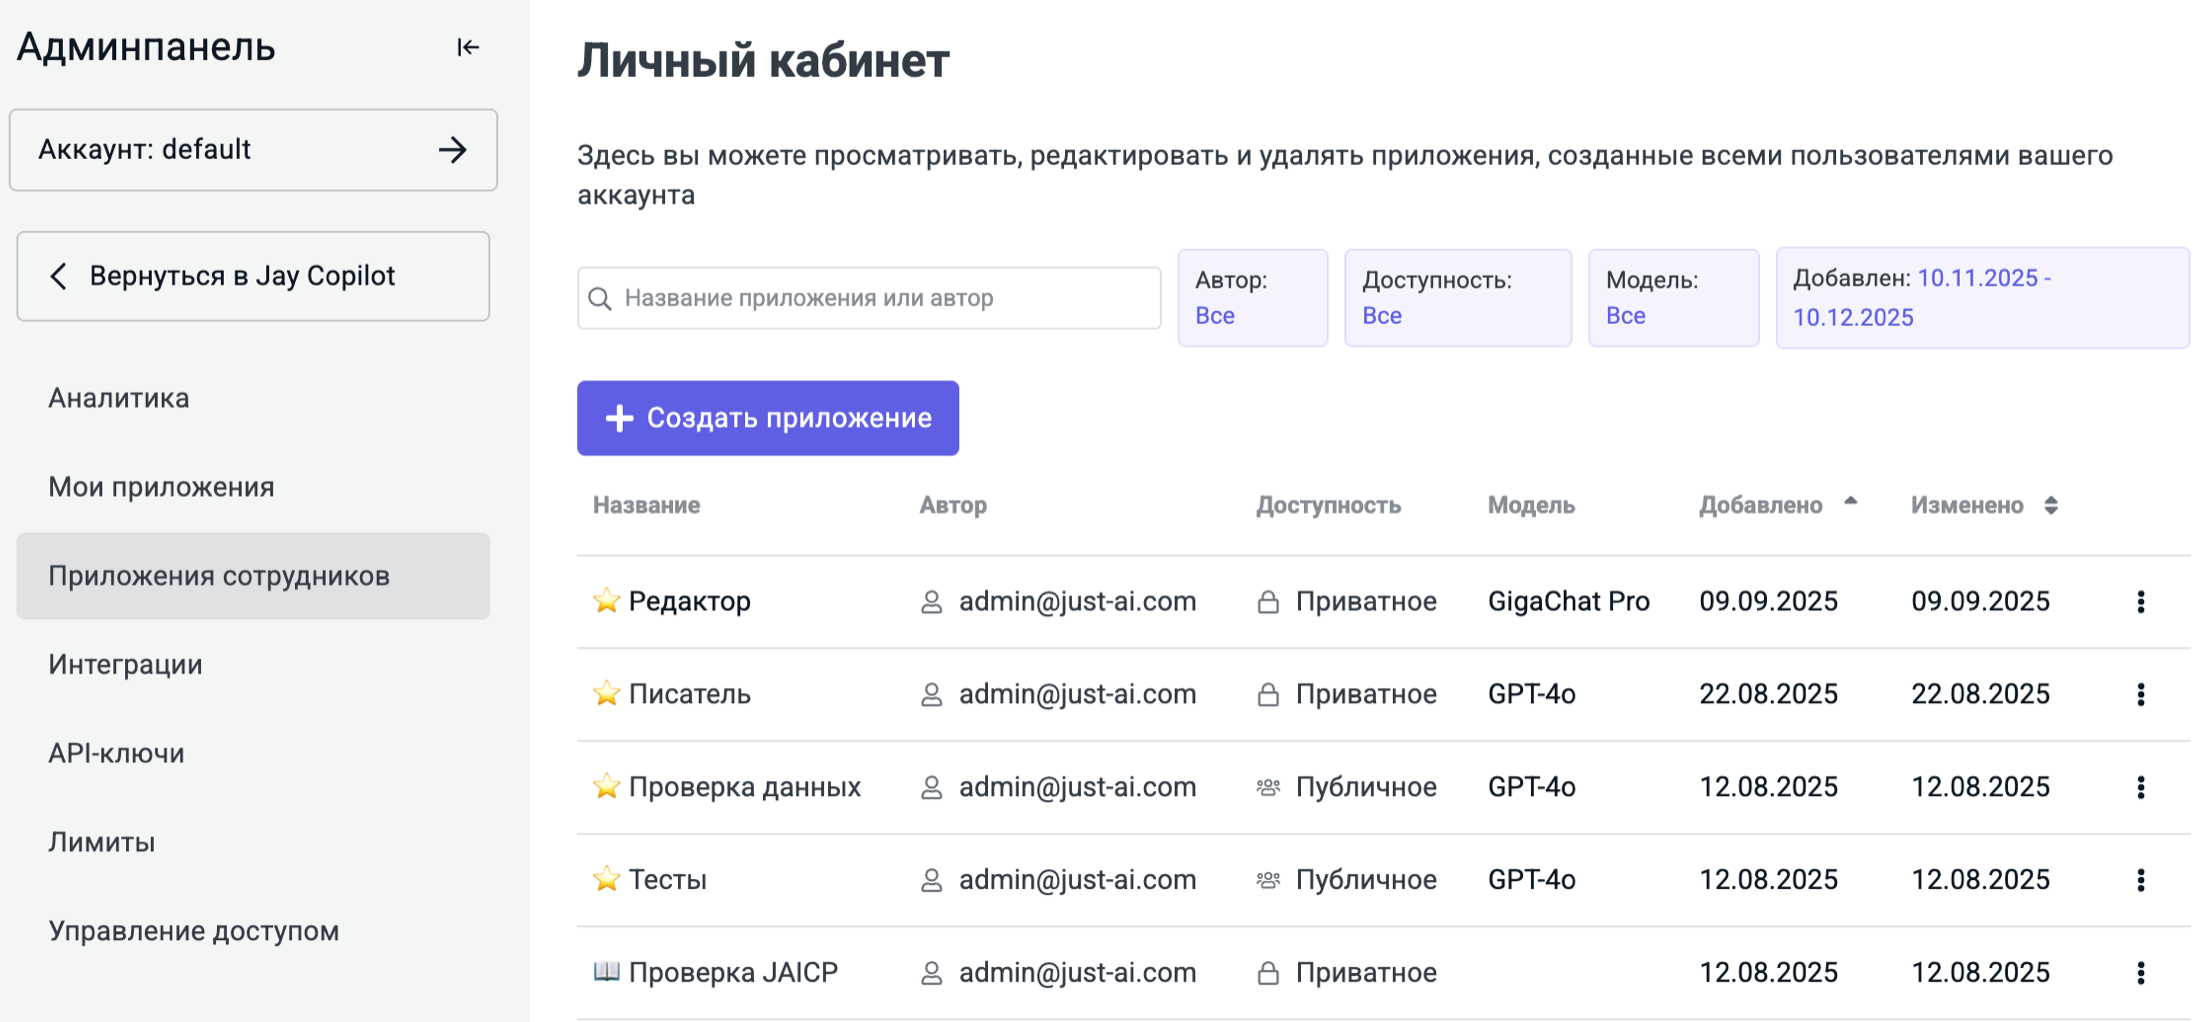
Task: Toggle the star next to Писатель
Action: [606, 693]
